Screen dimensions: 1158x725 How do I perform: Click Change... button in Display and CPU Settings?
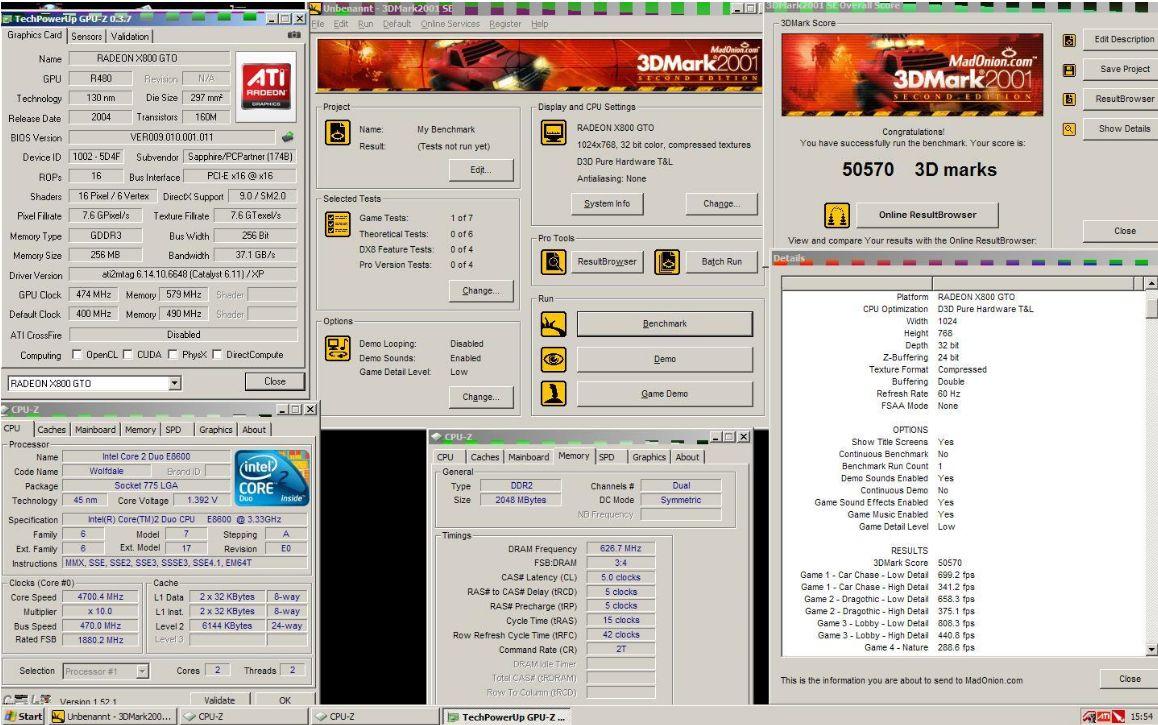click(x=721, y=204)
